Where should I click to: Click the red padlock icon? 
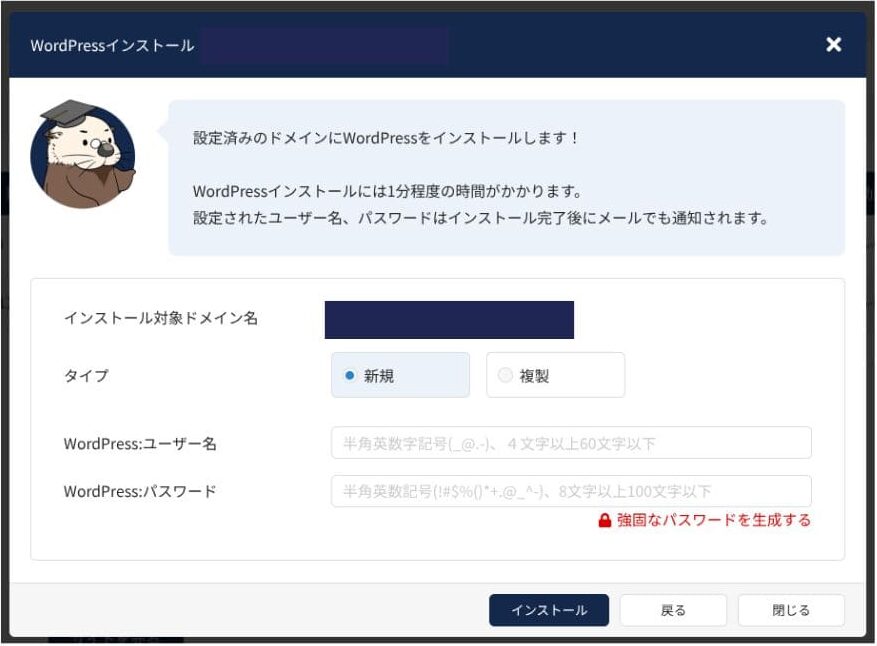click(604, 521)
